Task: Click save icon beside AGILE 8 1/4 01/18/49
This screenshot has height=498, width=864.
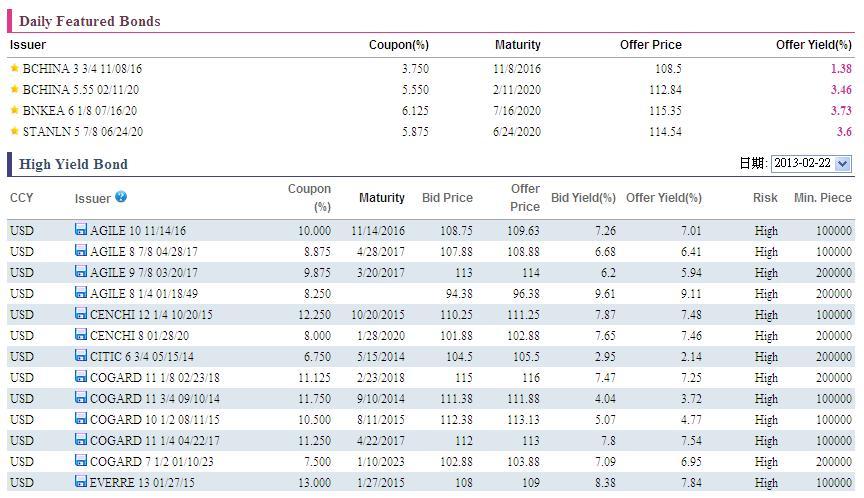Action: pyautogui.click(x=81, y=293)
